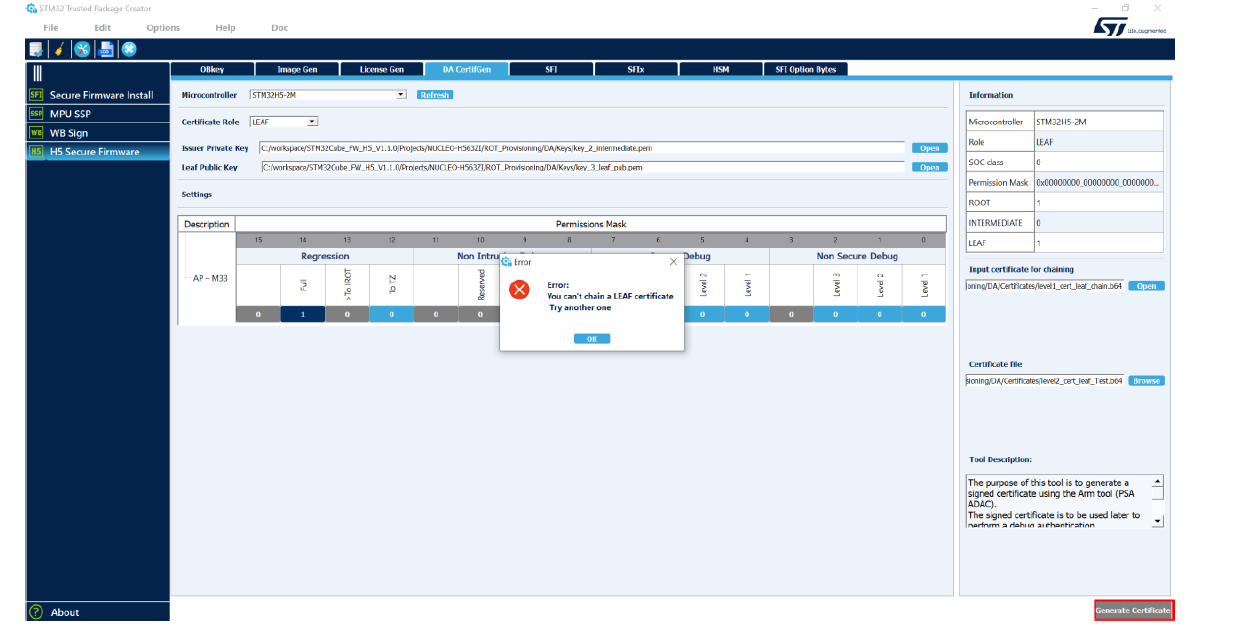Click the WB icon in the sidebar
The width and height of the screenshot is (1234, 627).
tap(36, 133)
